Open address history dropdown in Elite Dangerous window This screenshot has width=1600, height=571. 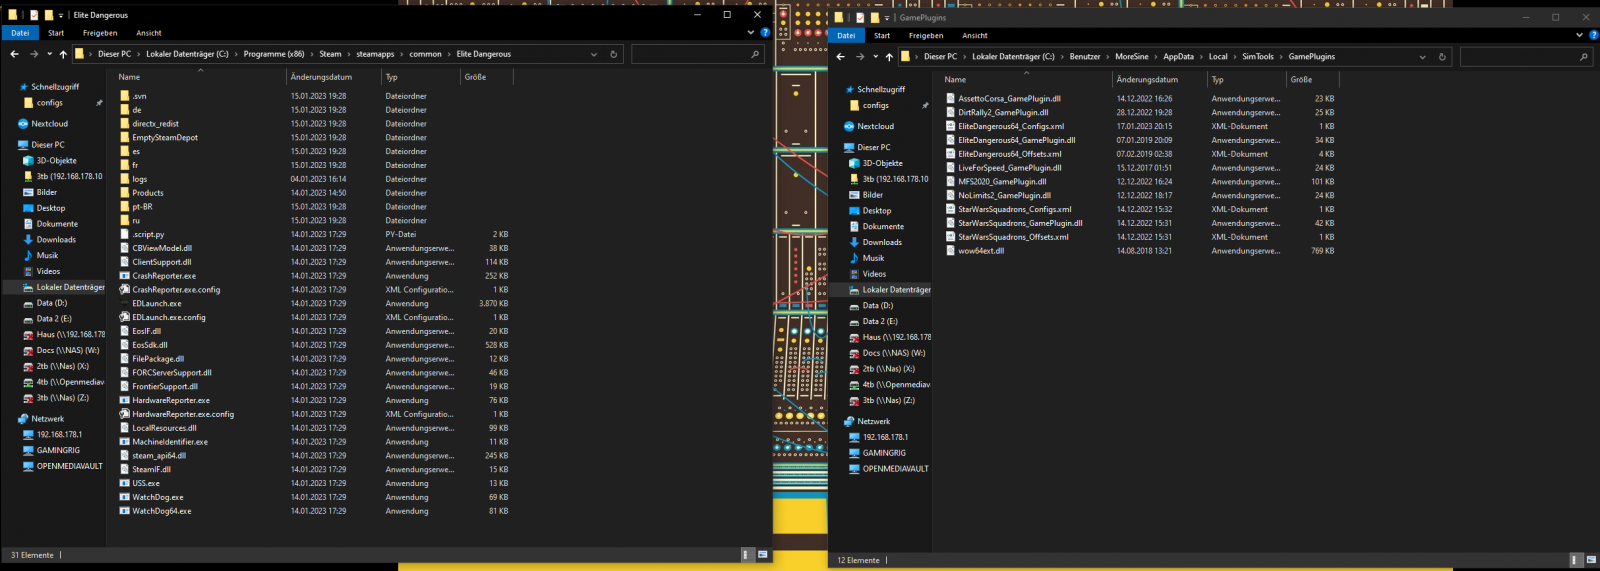coord(594,54)
